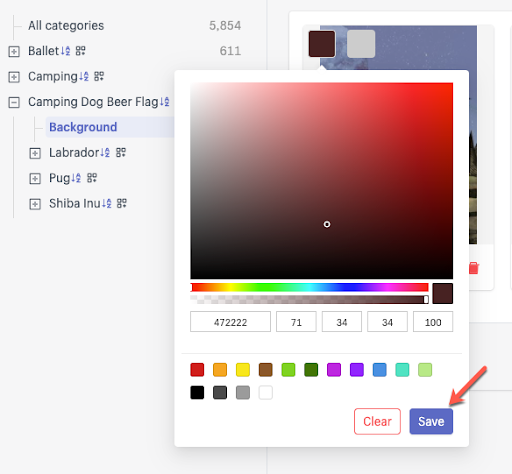Click the grid icon beside Shiba Inu

pyautogui.click(x=122, y=203)
